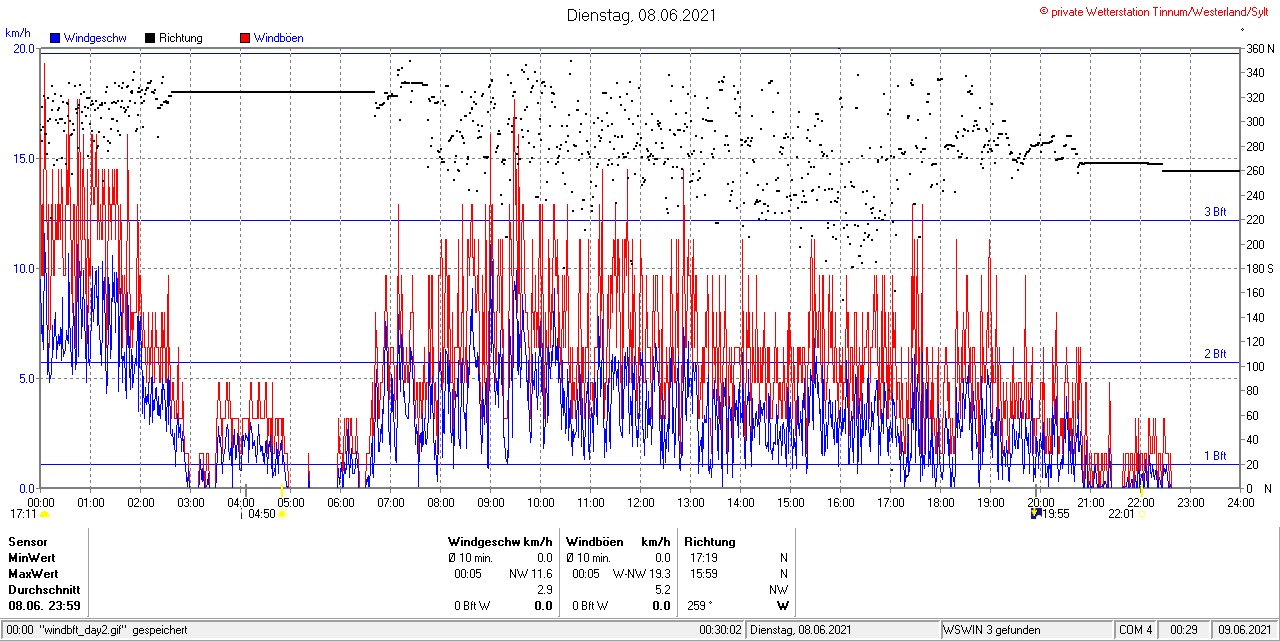1280x641 pixels.
Task: Click the 20.0 value on the speed axis
Action: tap(23, 49)
